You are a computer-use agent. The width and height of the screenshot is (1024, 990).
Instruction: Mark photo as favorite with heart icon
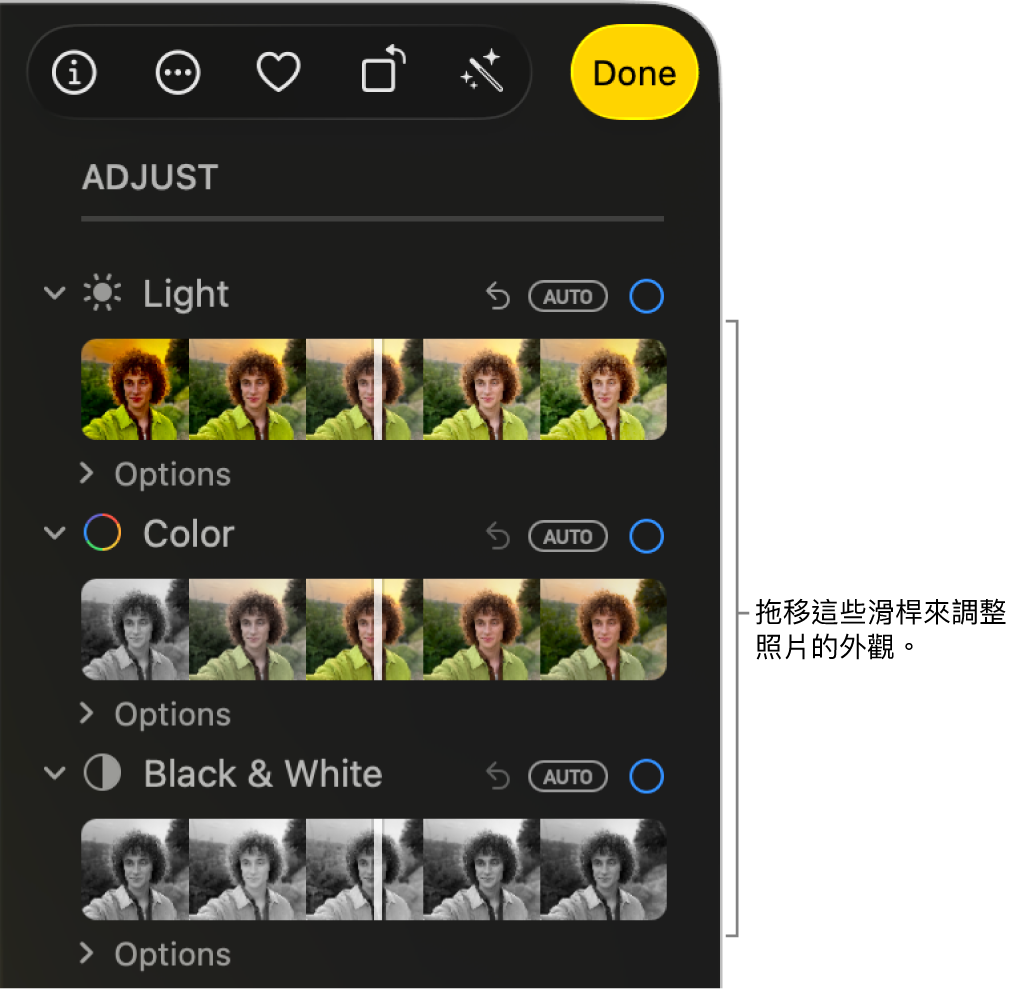click(278, 72)
